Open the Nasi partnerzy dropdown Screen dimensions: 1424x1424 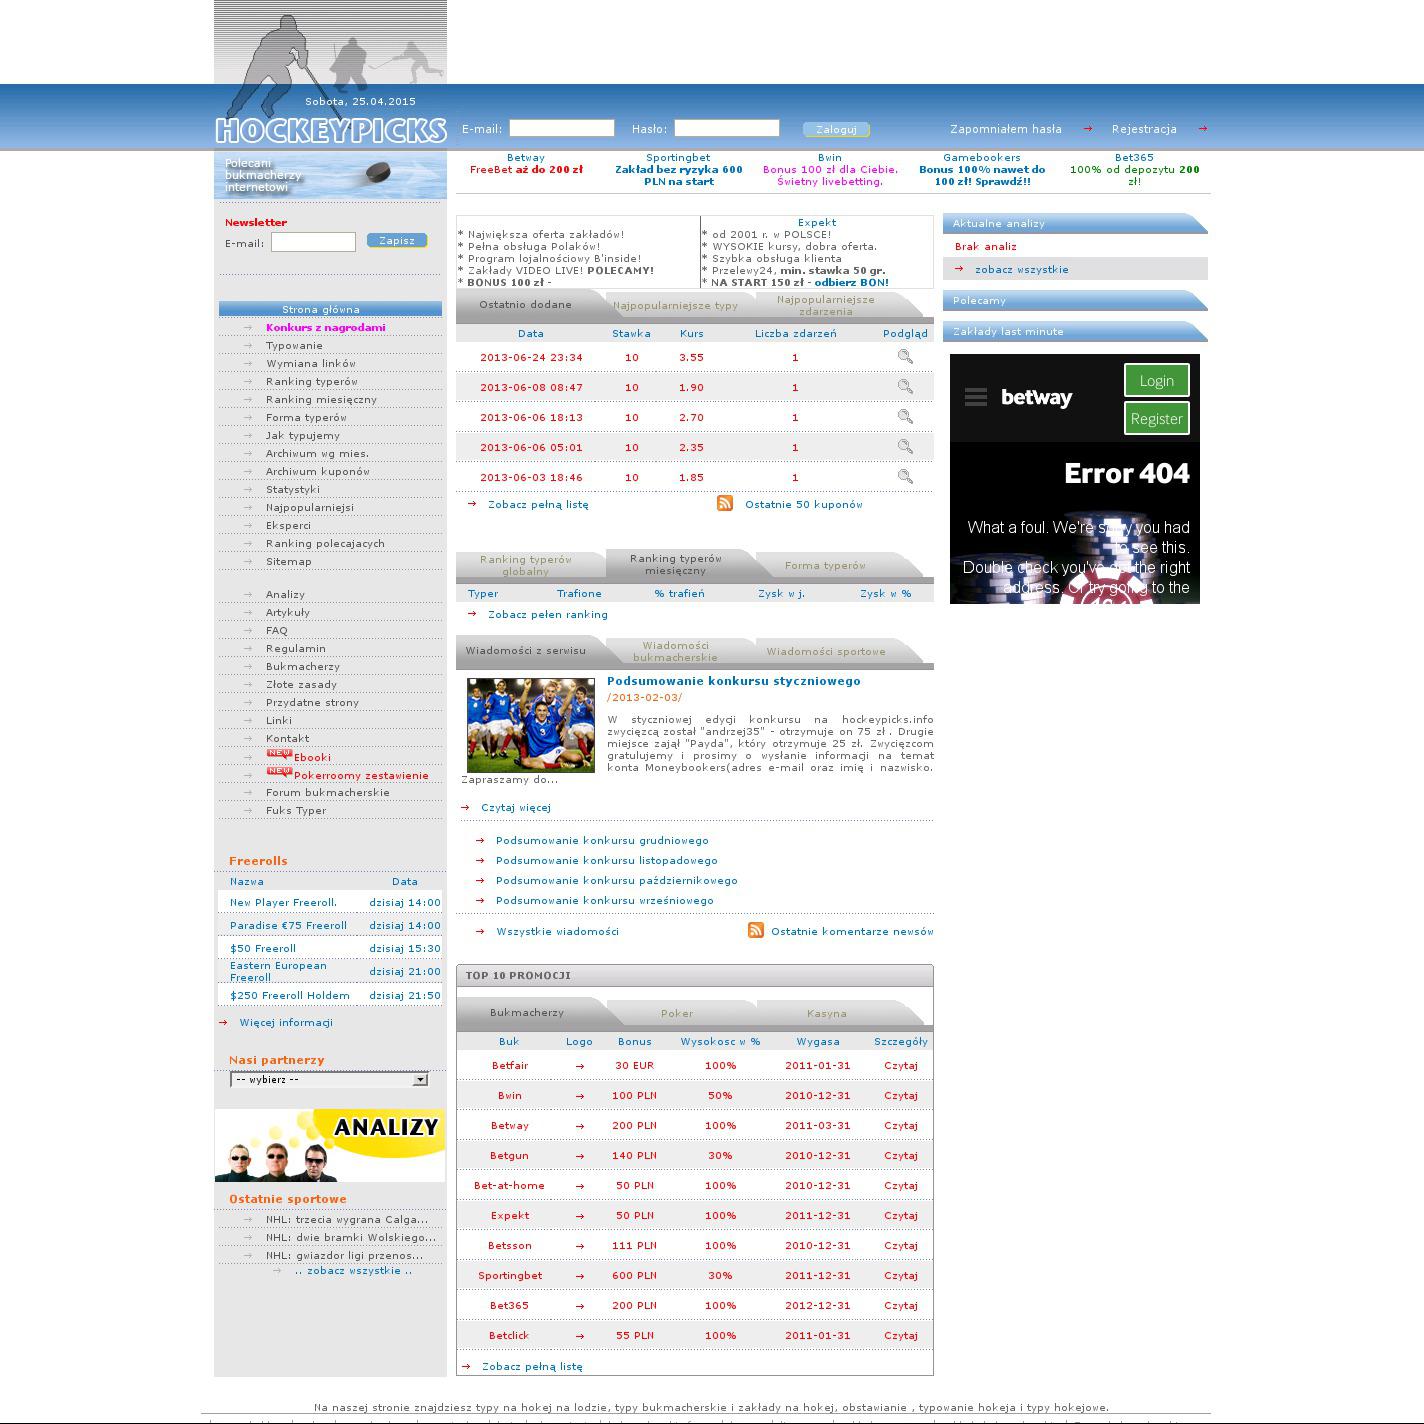click(329, 1080)
